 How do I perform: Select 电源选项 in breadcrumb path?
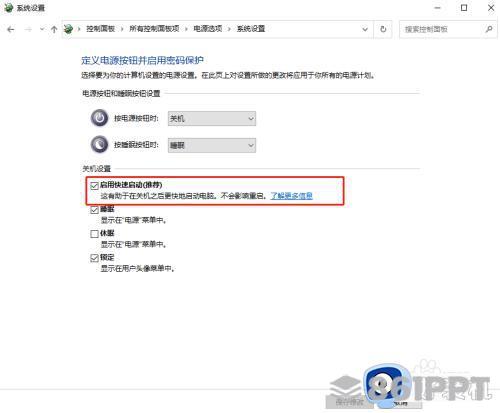click(x=208, y=29)
